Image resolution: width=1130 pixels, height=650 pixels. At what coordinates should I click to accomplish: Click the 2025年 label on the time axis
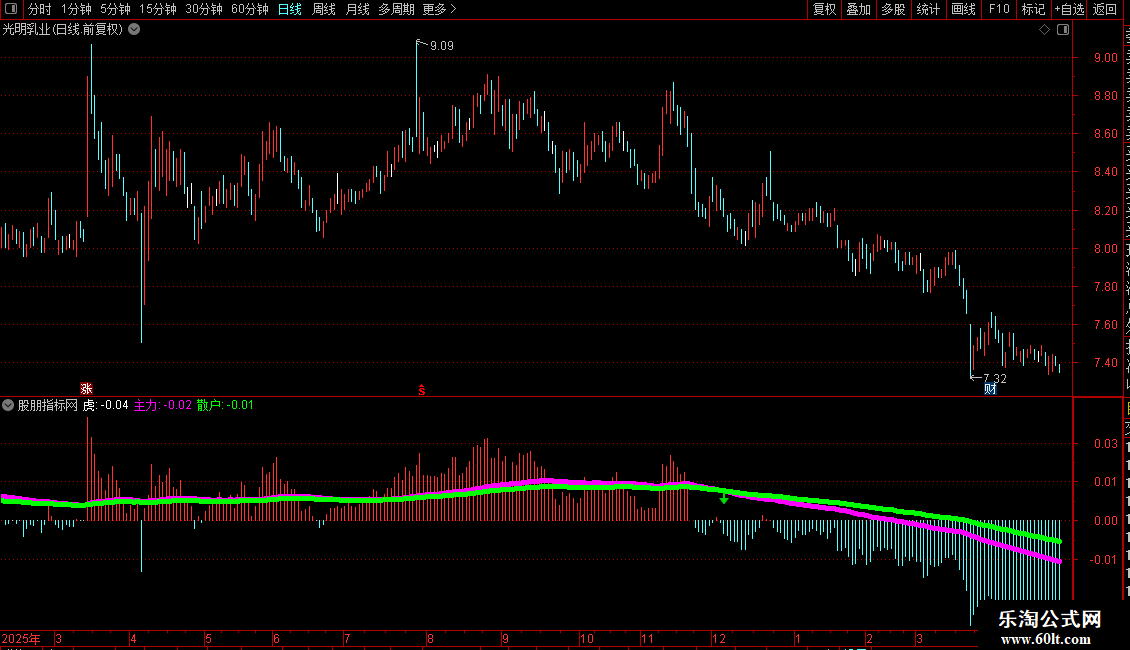[x=21, y=638]
